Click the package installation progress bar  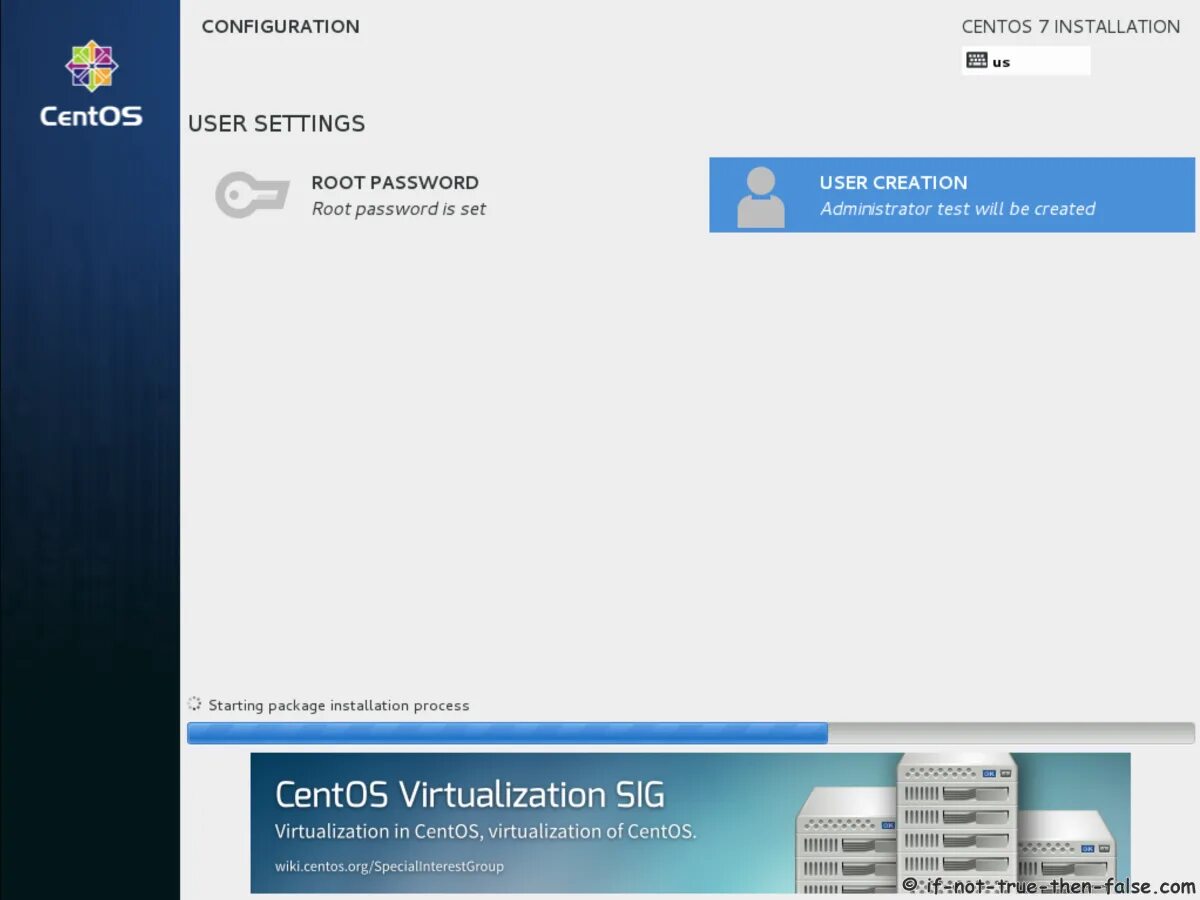click(x=691, y=733)
